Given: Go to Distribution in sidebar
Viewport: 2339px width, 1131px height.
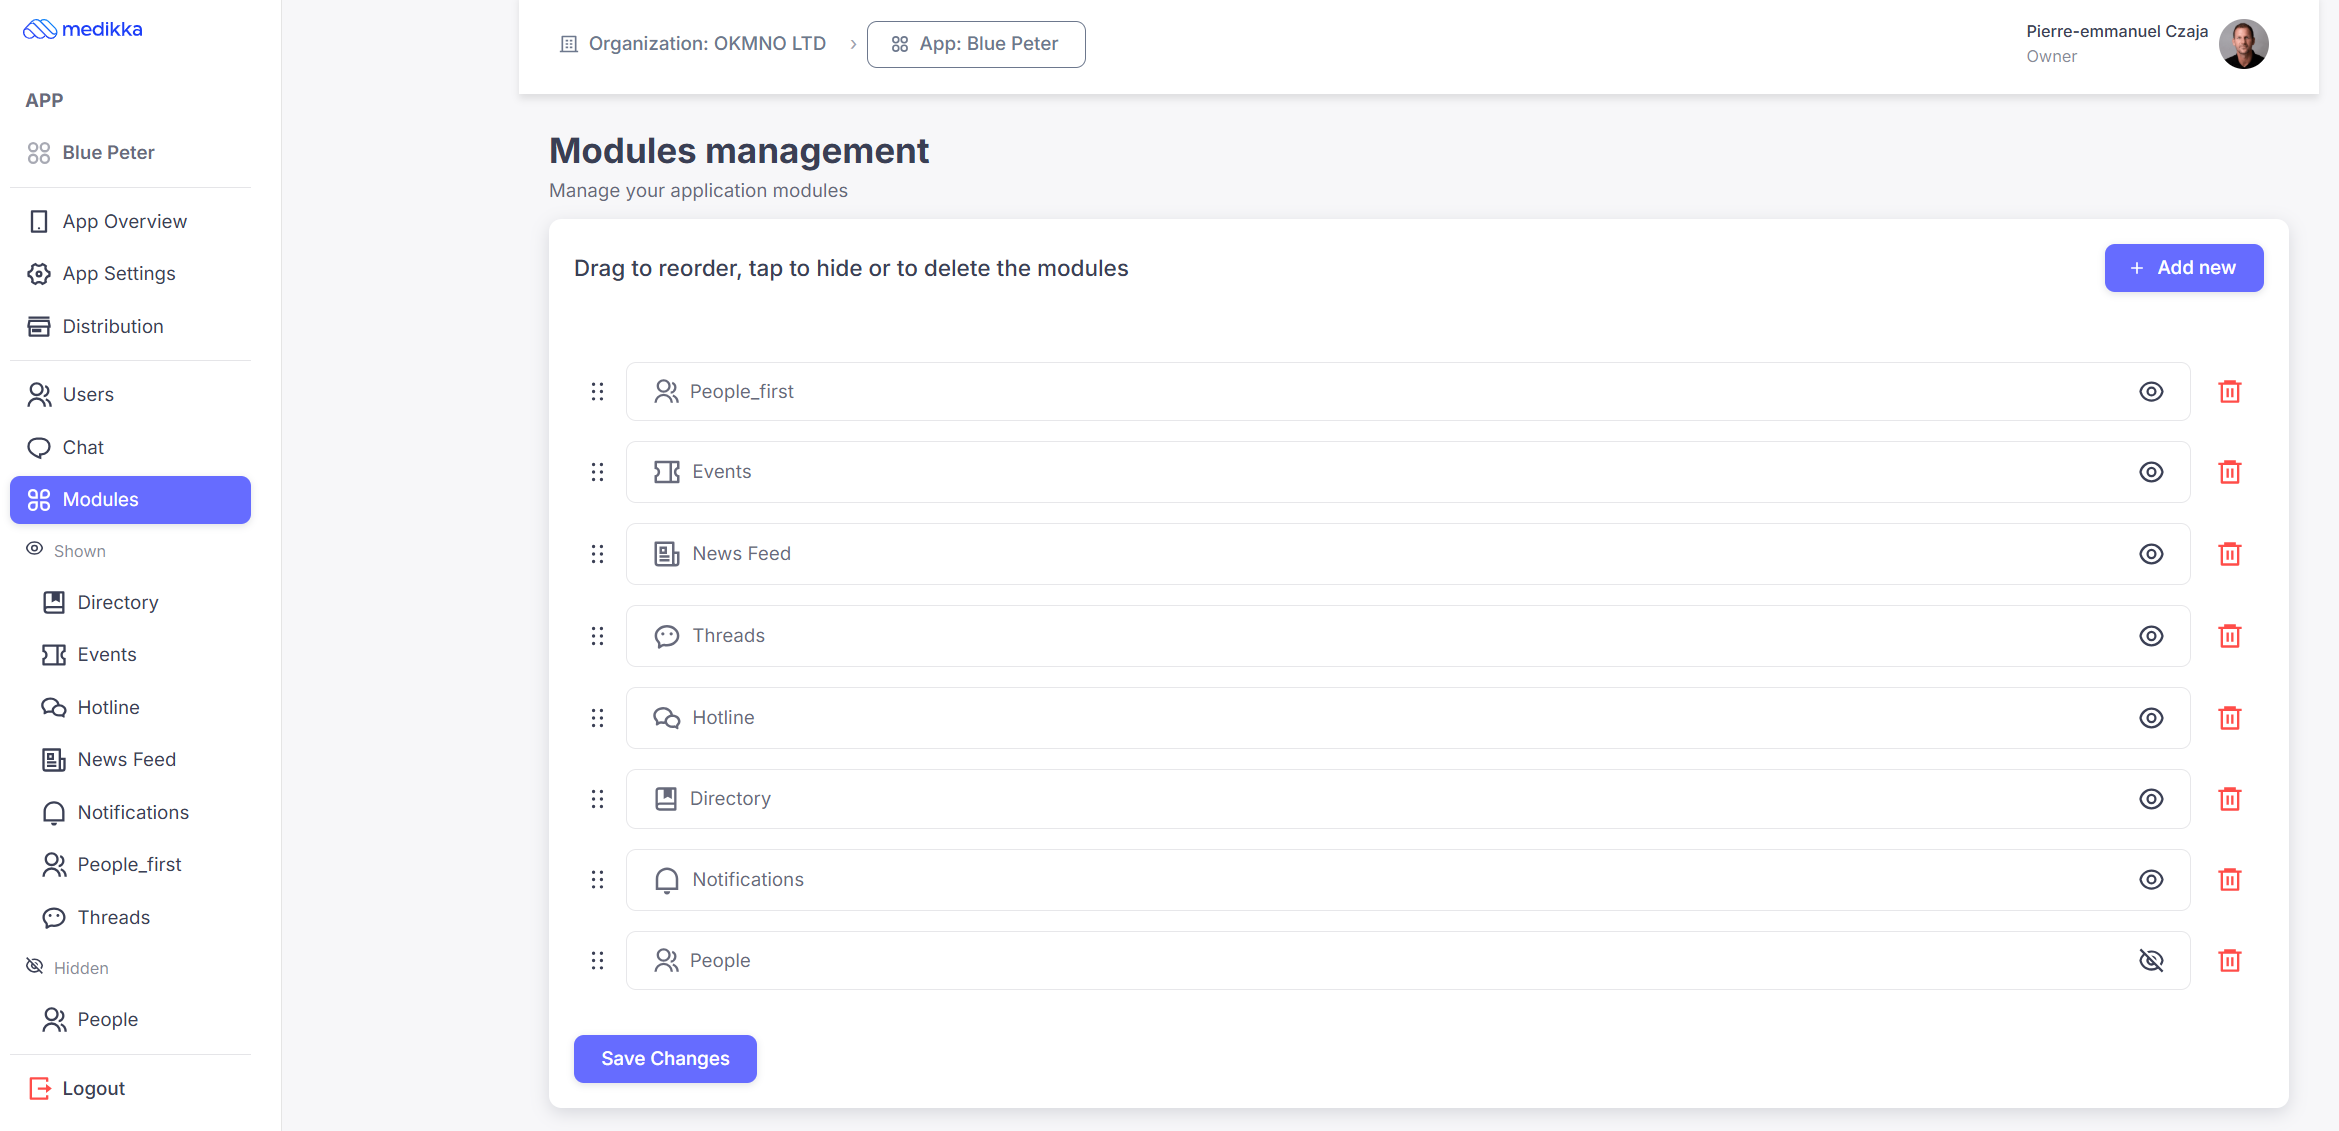Looking at the screenshot, I should tap(112, 327).
